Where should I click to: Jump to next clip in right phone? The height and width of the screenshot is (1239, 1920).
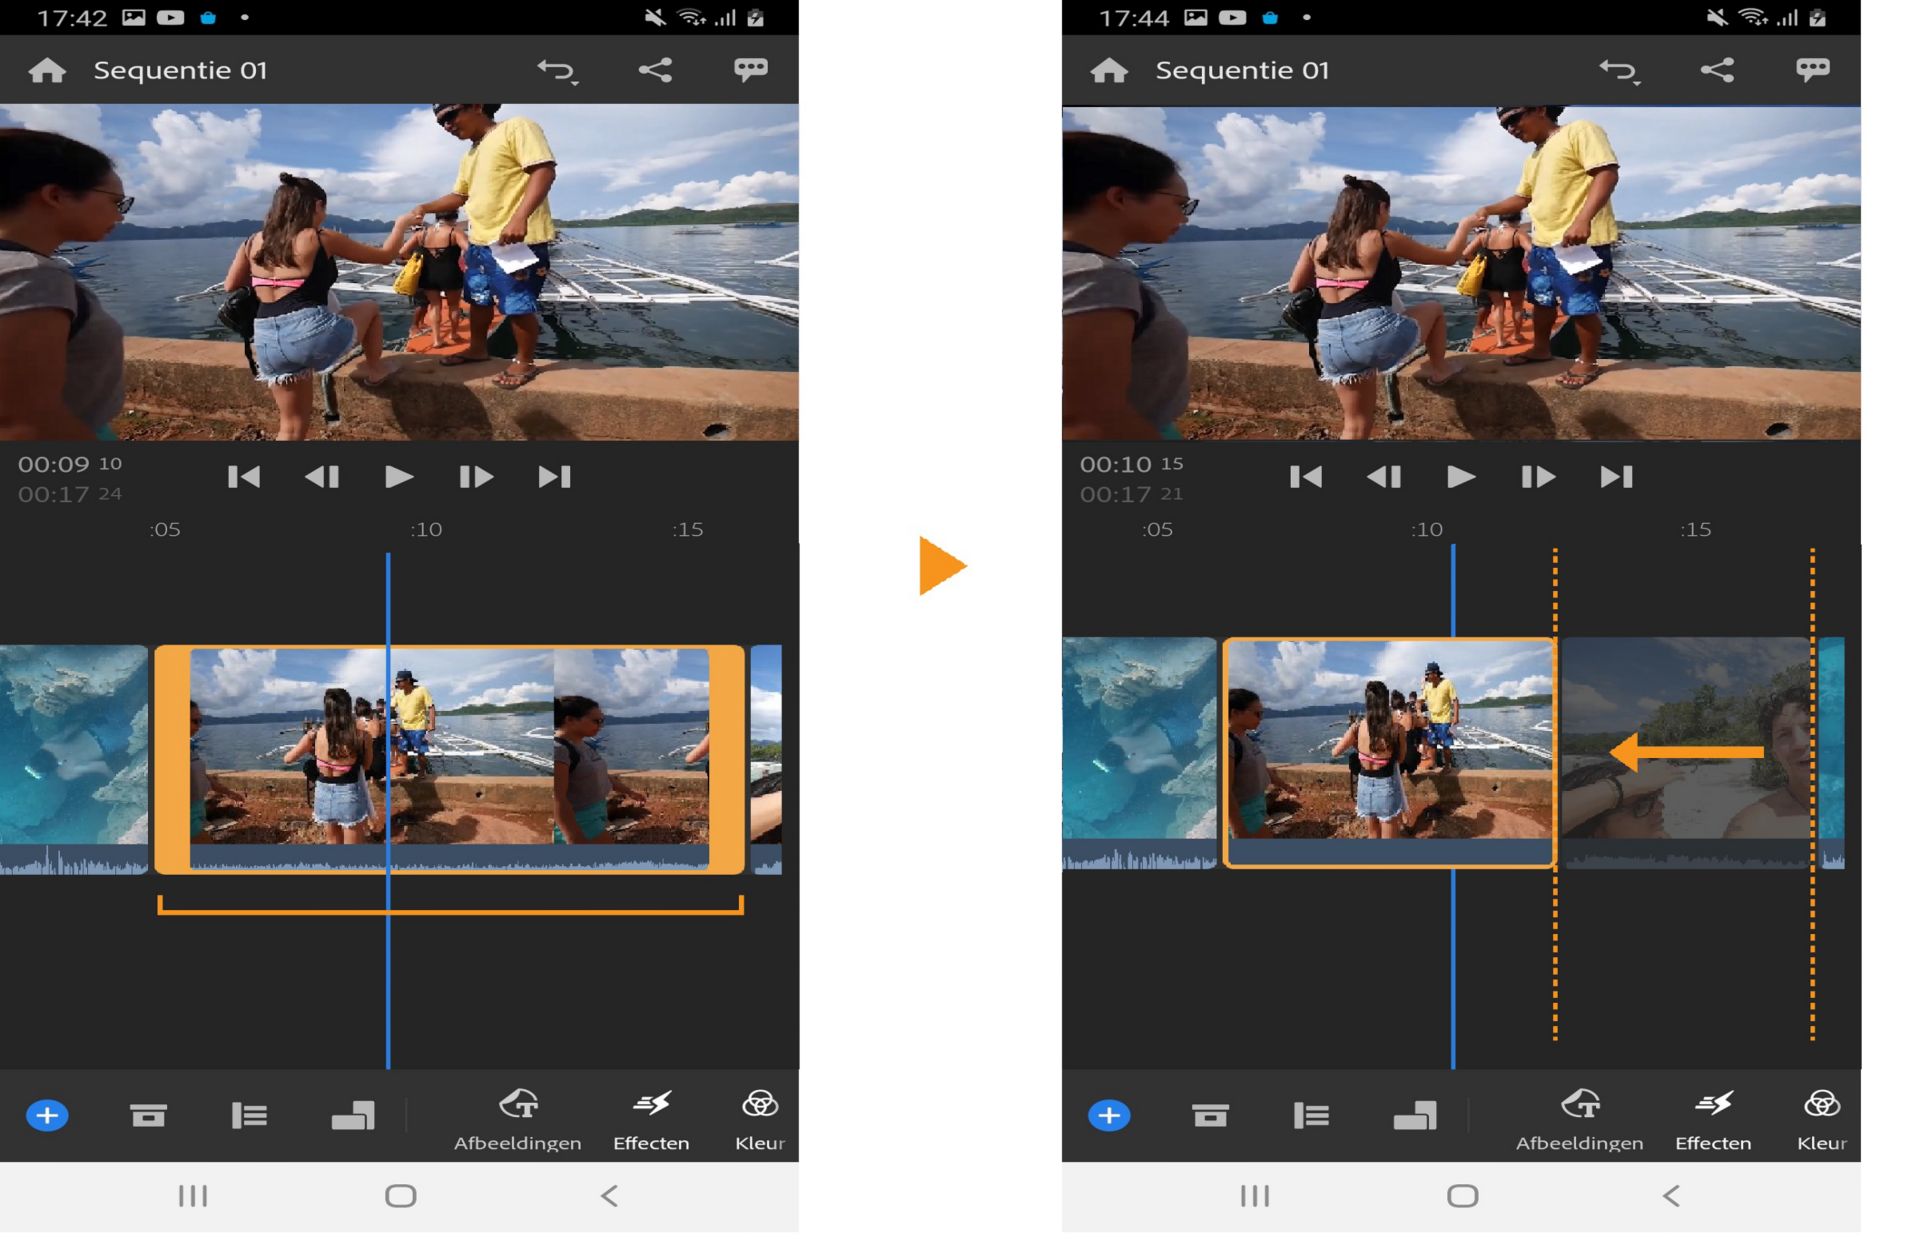click(x=1616, y=477)
